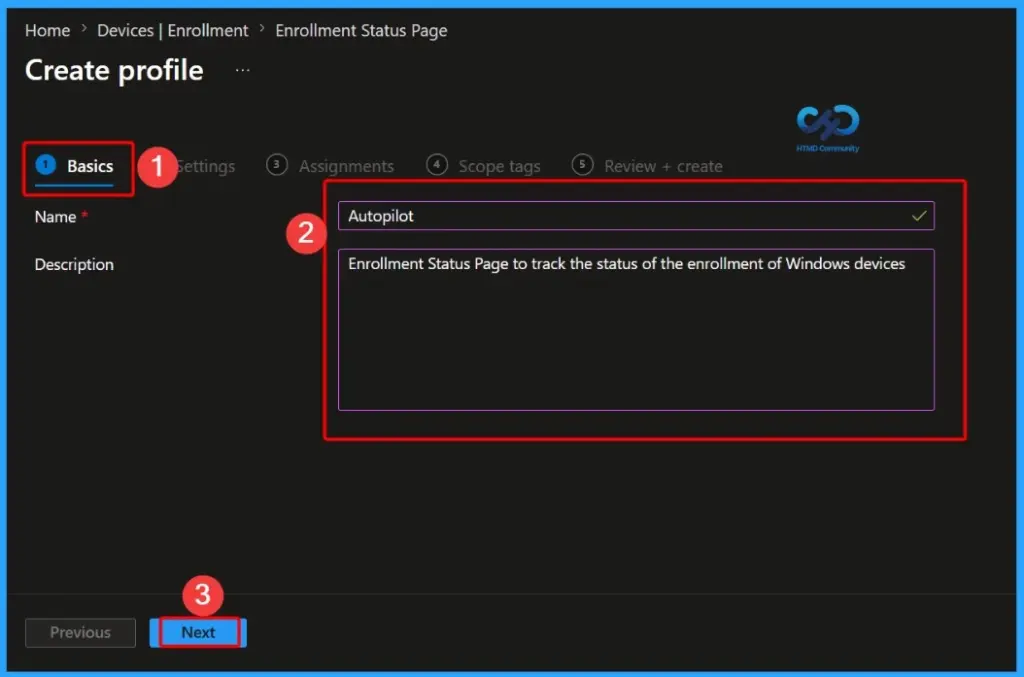1024x677 pixels.
Task: Click the Create profile page heading
Action: coord(114,71)
